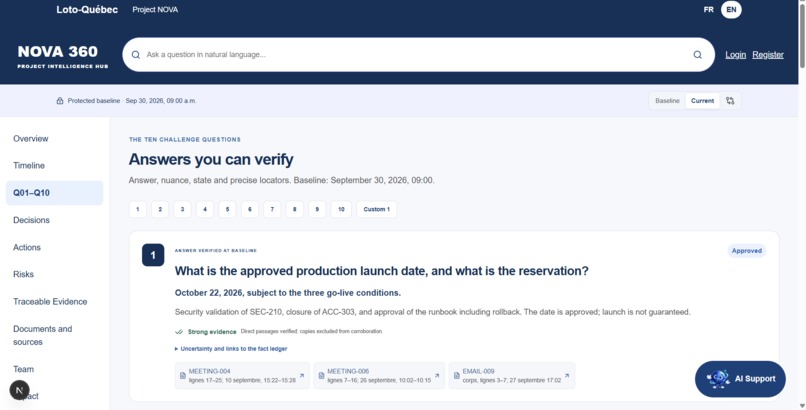Click the "Answers you can verify" heading
This screenshot has width=806, height=410.
[x=211, y=159]
